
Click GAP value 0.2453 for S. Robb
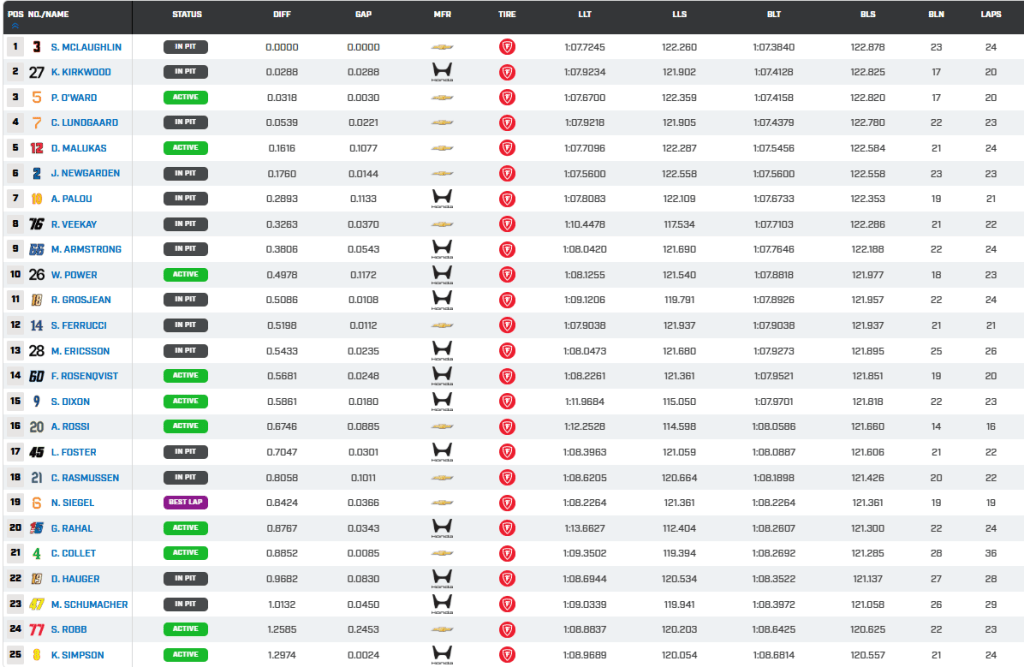pos(363,630)
